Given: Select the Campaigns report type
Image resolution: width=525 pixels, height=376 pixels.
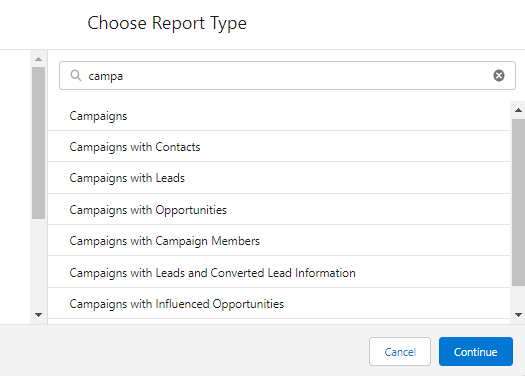Looking at the screenshot, I should click(x=279, y=116).
